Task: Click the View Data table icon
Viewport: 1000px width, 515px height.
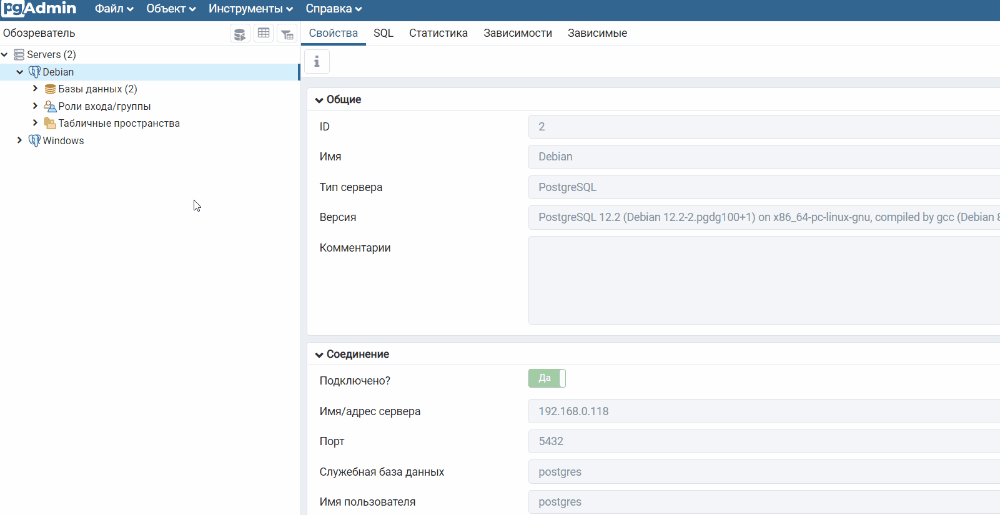Action: [x=264, y=34]
